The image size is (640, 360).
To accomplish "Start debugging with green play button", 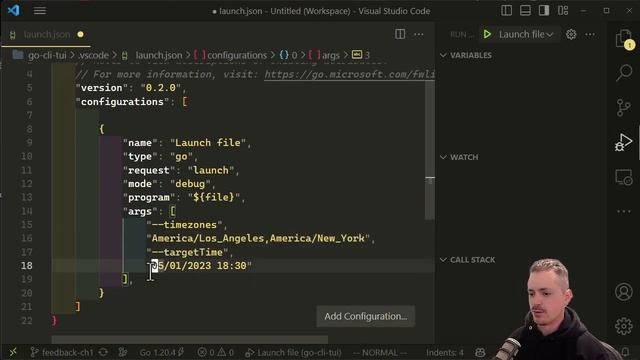I will point(487,34).
